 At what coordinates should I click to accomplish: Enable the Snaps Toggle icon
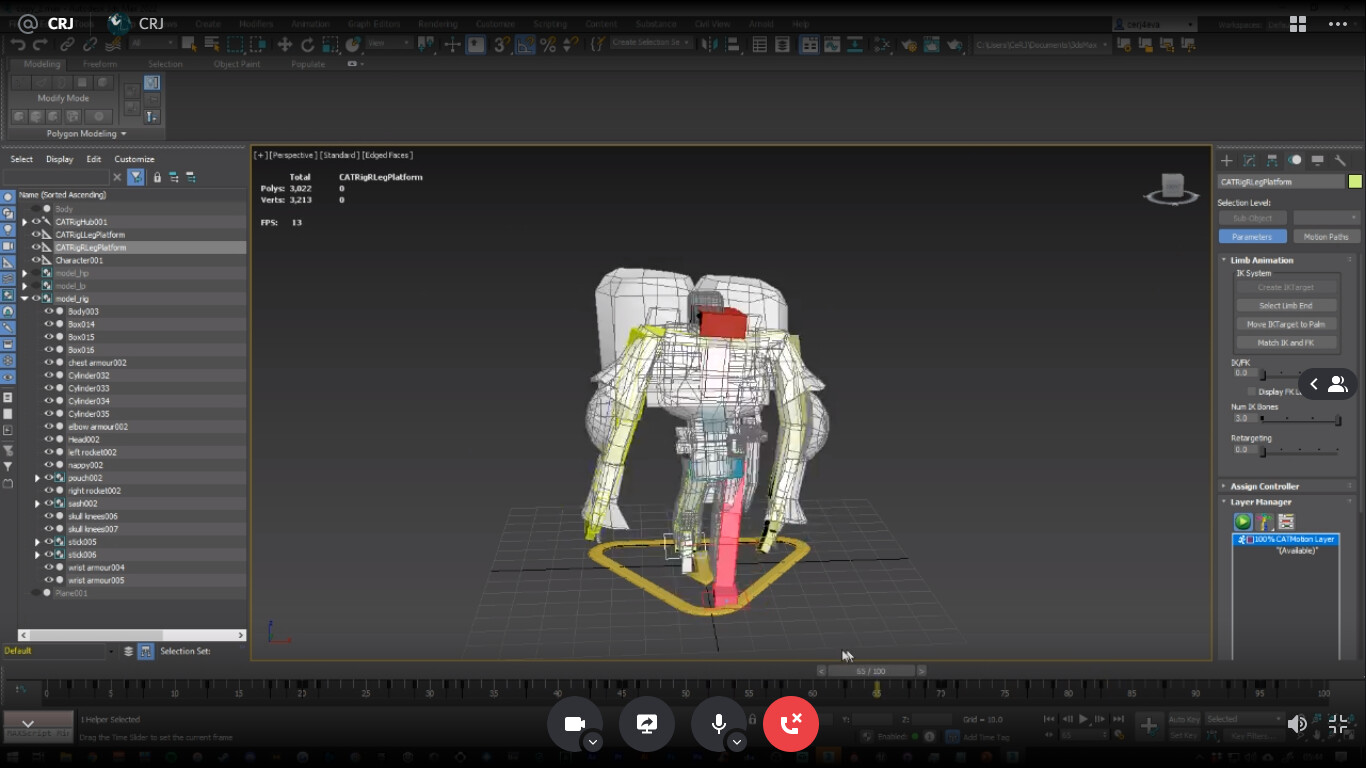point(499,44)
